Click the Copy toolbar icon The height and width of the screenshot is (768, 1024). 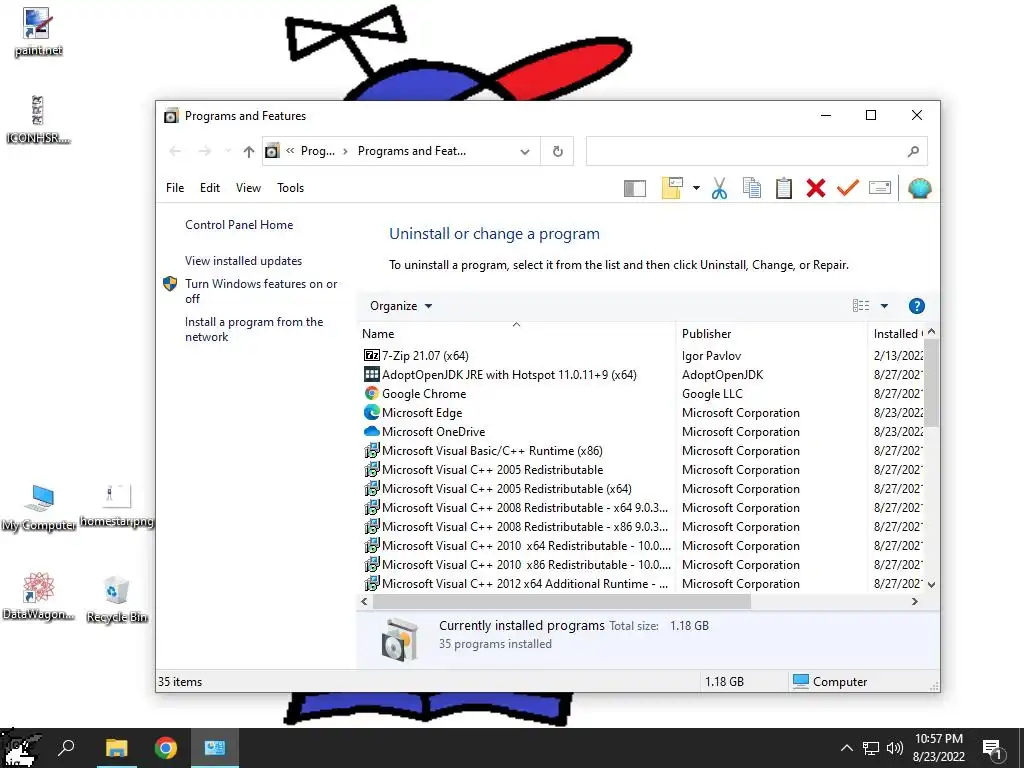pyautogui.click(x=752, y=188)
